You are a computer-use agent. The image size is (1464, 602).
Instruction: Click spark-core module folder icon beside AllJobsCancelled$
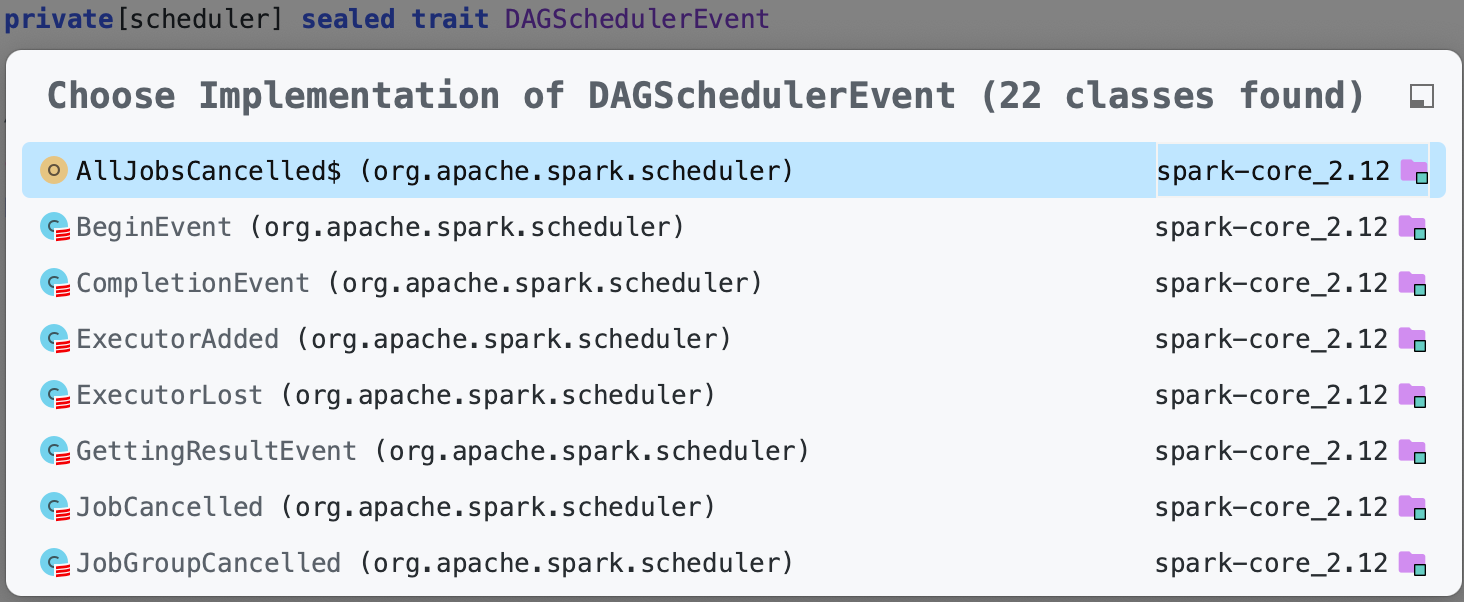(1415, 171)
